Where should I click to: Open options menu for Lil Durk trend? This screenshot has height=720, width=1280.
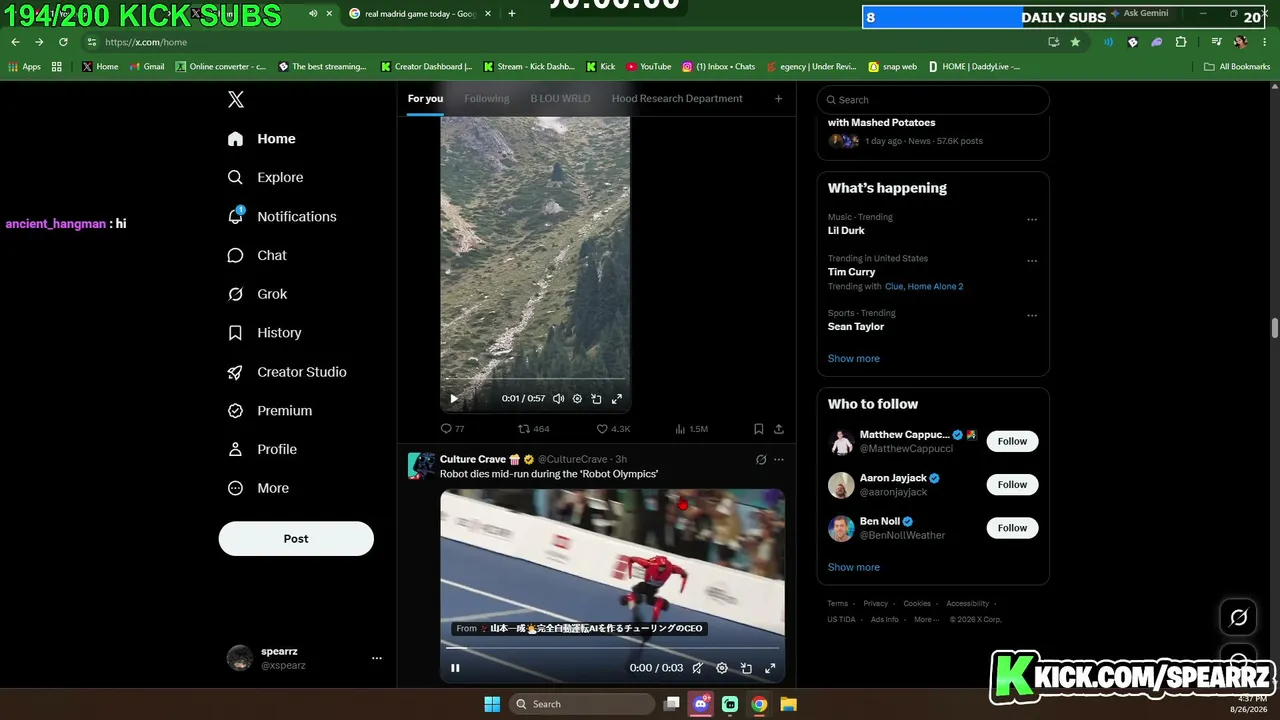pos(1032,220)
